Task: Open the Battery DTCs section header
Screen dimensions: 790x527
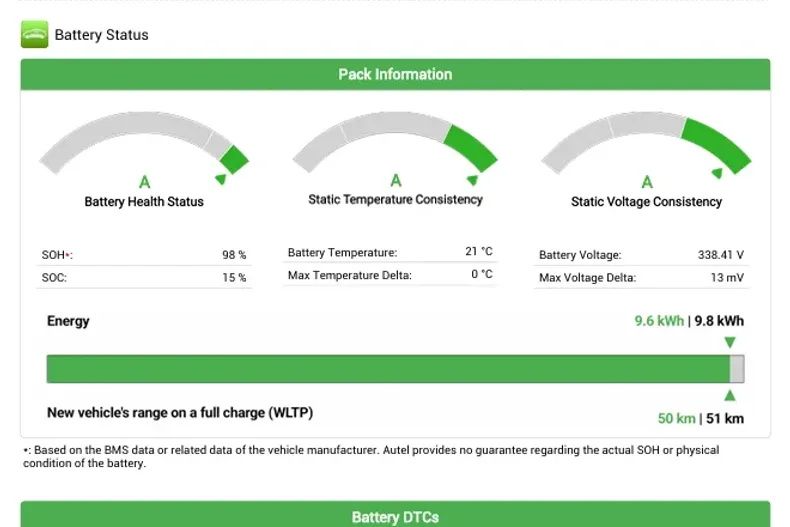Action: click(395, 514)
